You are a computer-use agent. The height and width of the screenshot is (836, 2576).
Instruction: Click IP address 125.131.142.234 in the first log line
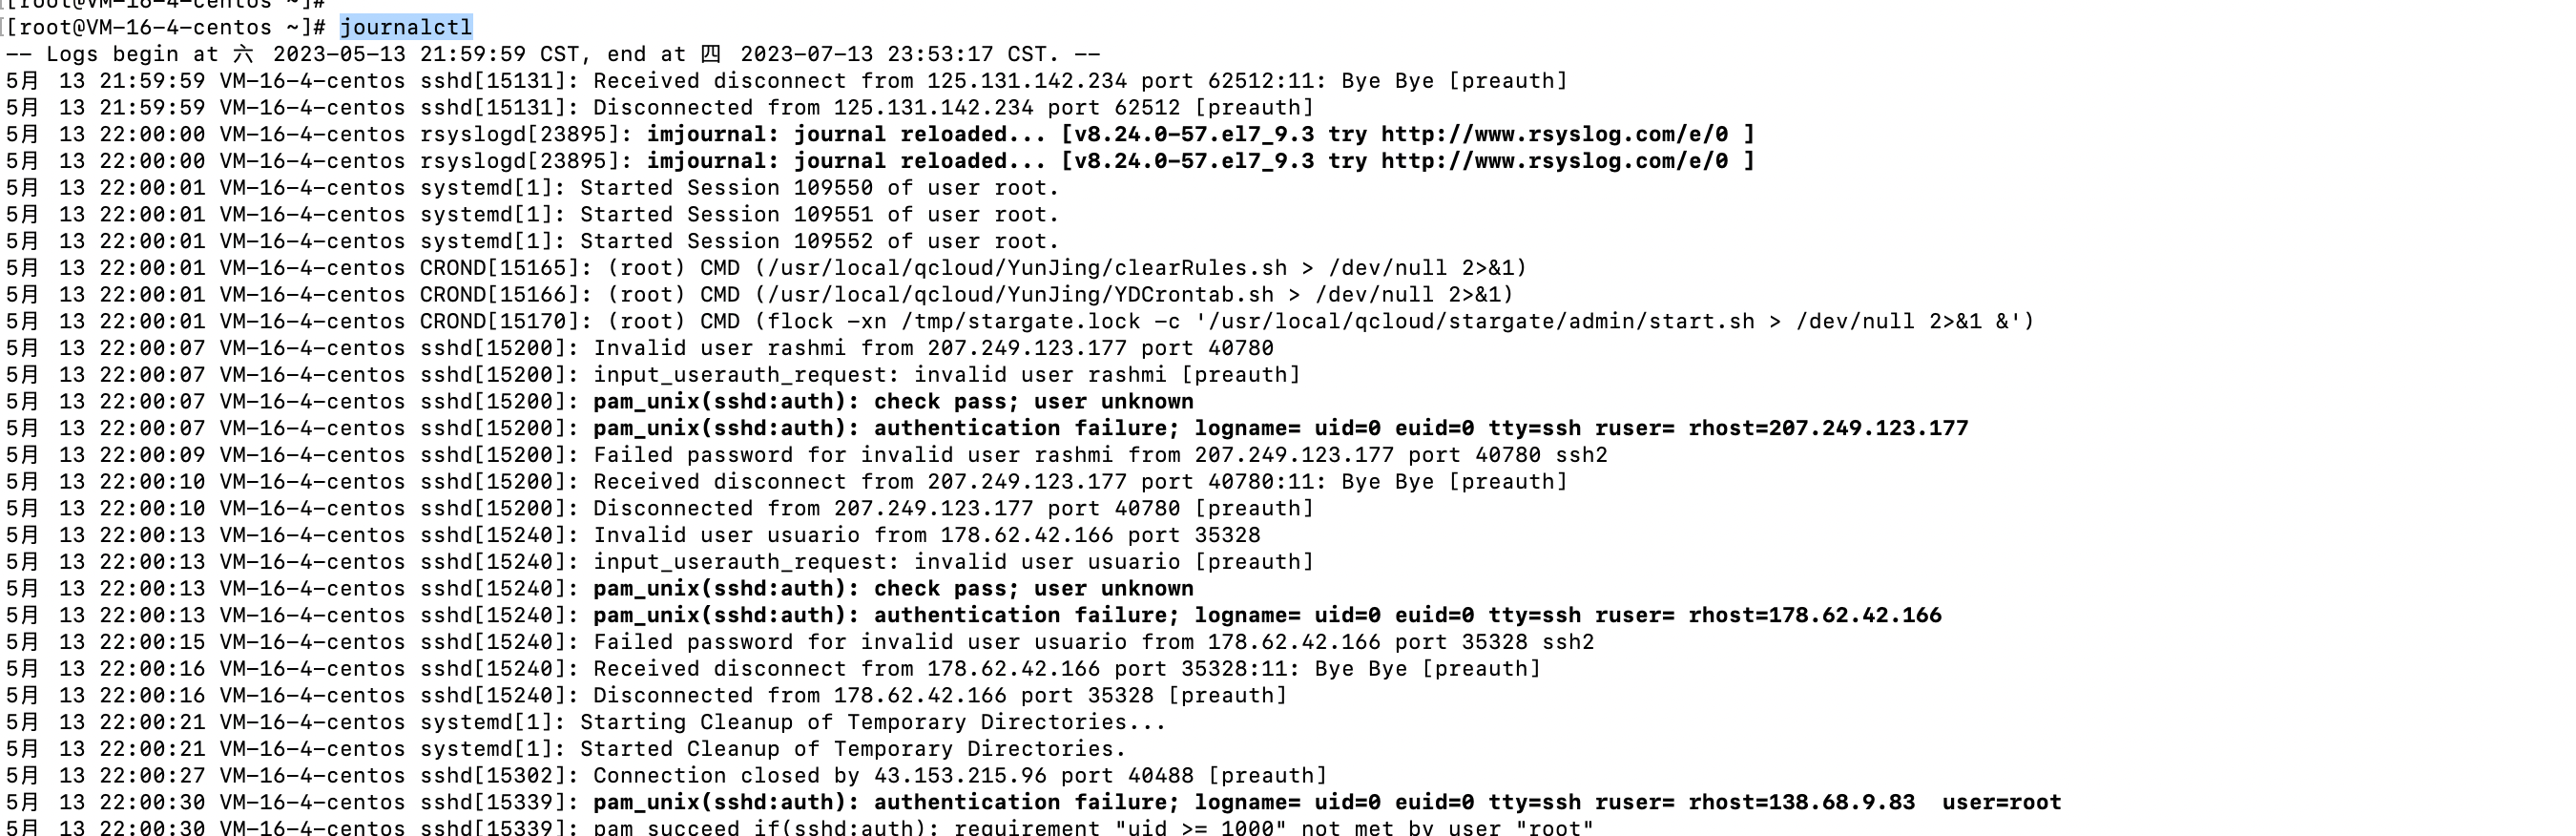click(1027, 81)
